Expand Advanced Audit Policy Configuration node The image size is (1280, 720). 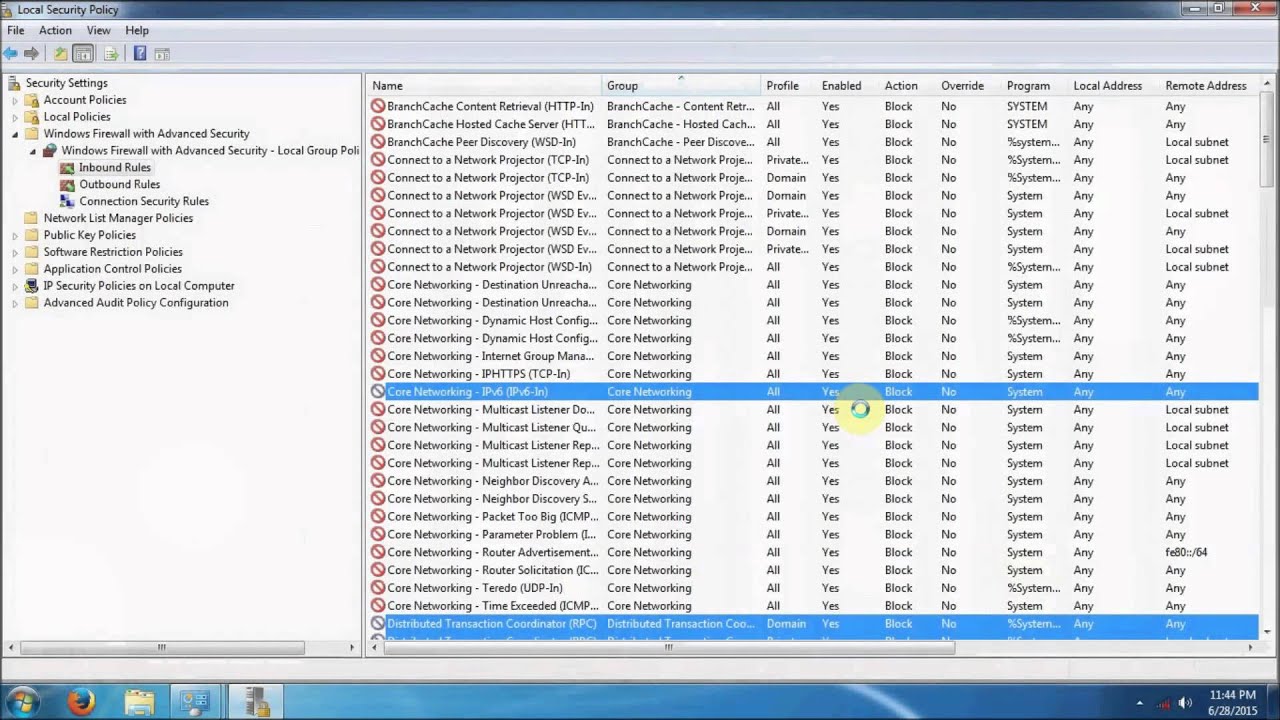click(x=15, y=303)
